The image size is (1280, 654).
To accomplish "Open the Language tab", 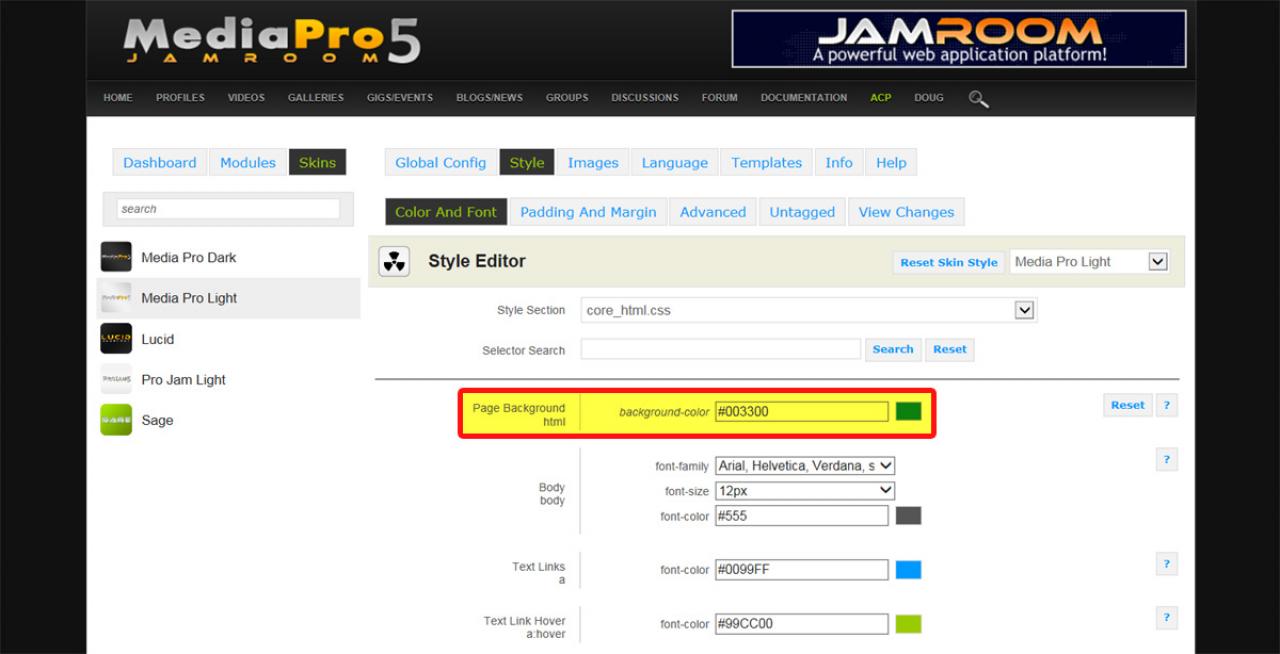I will [675, 163].
